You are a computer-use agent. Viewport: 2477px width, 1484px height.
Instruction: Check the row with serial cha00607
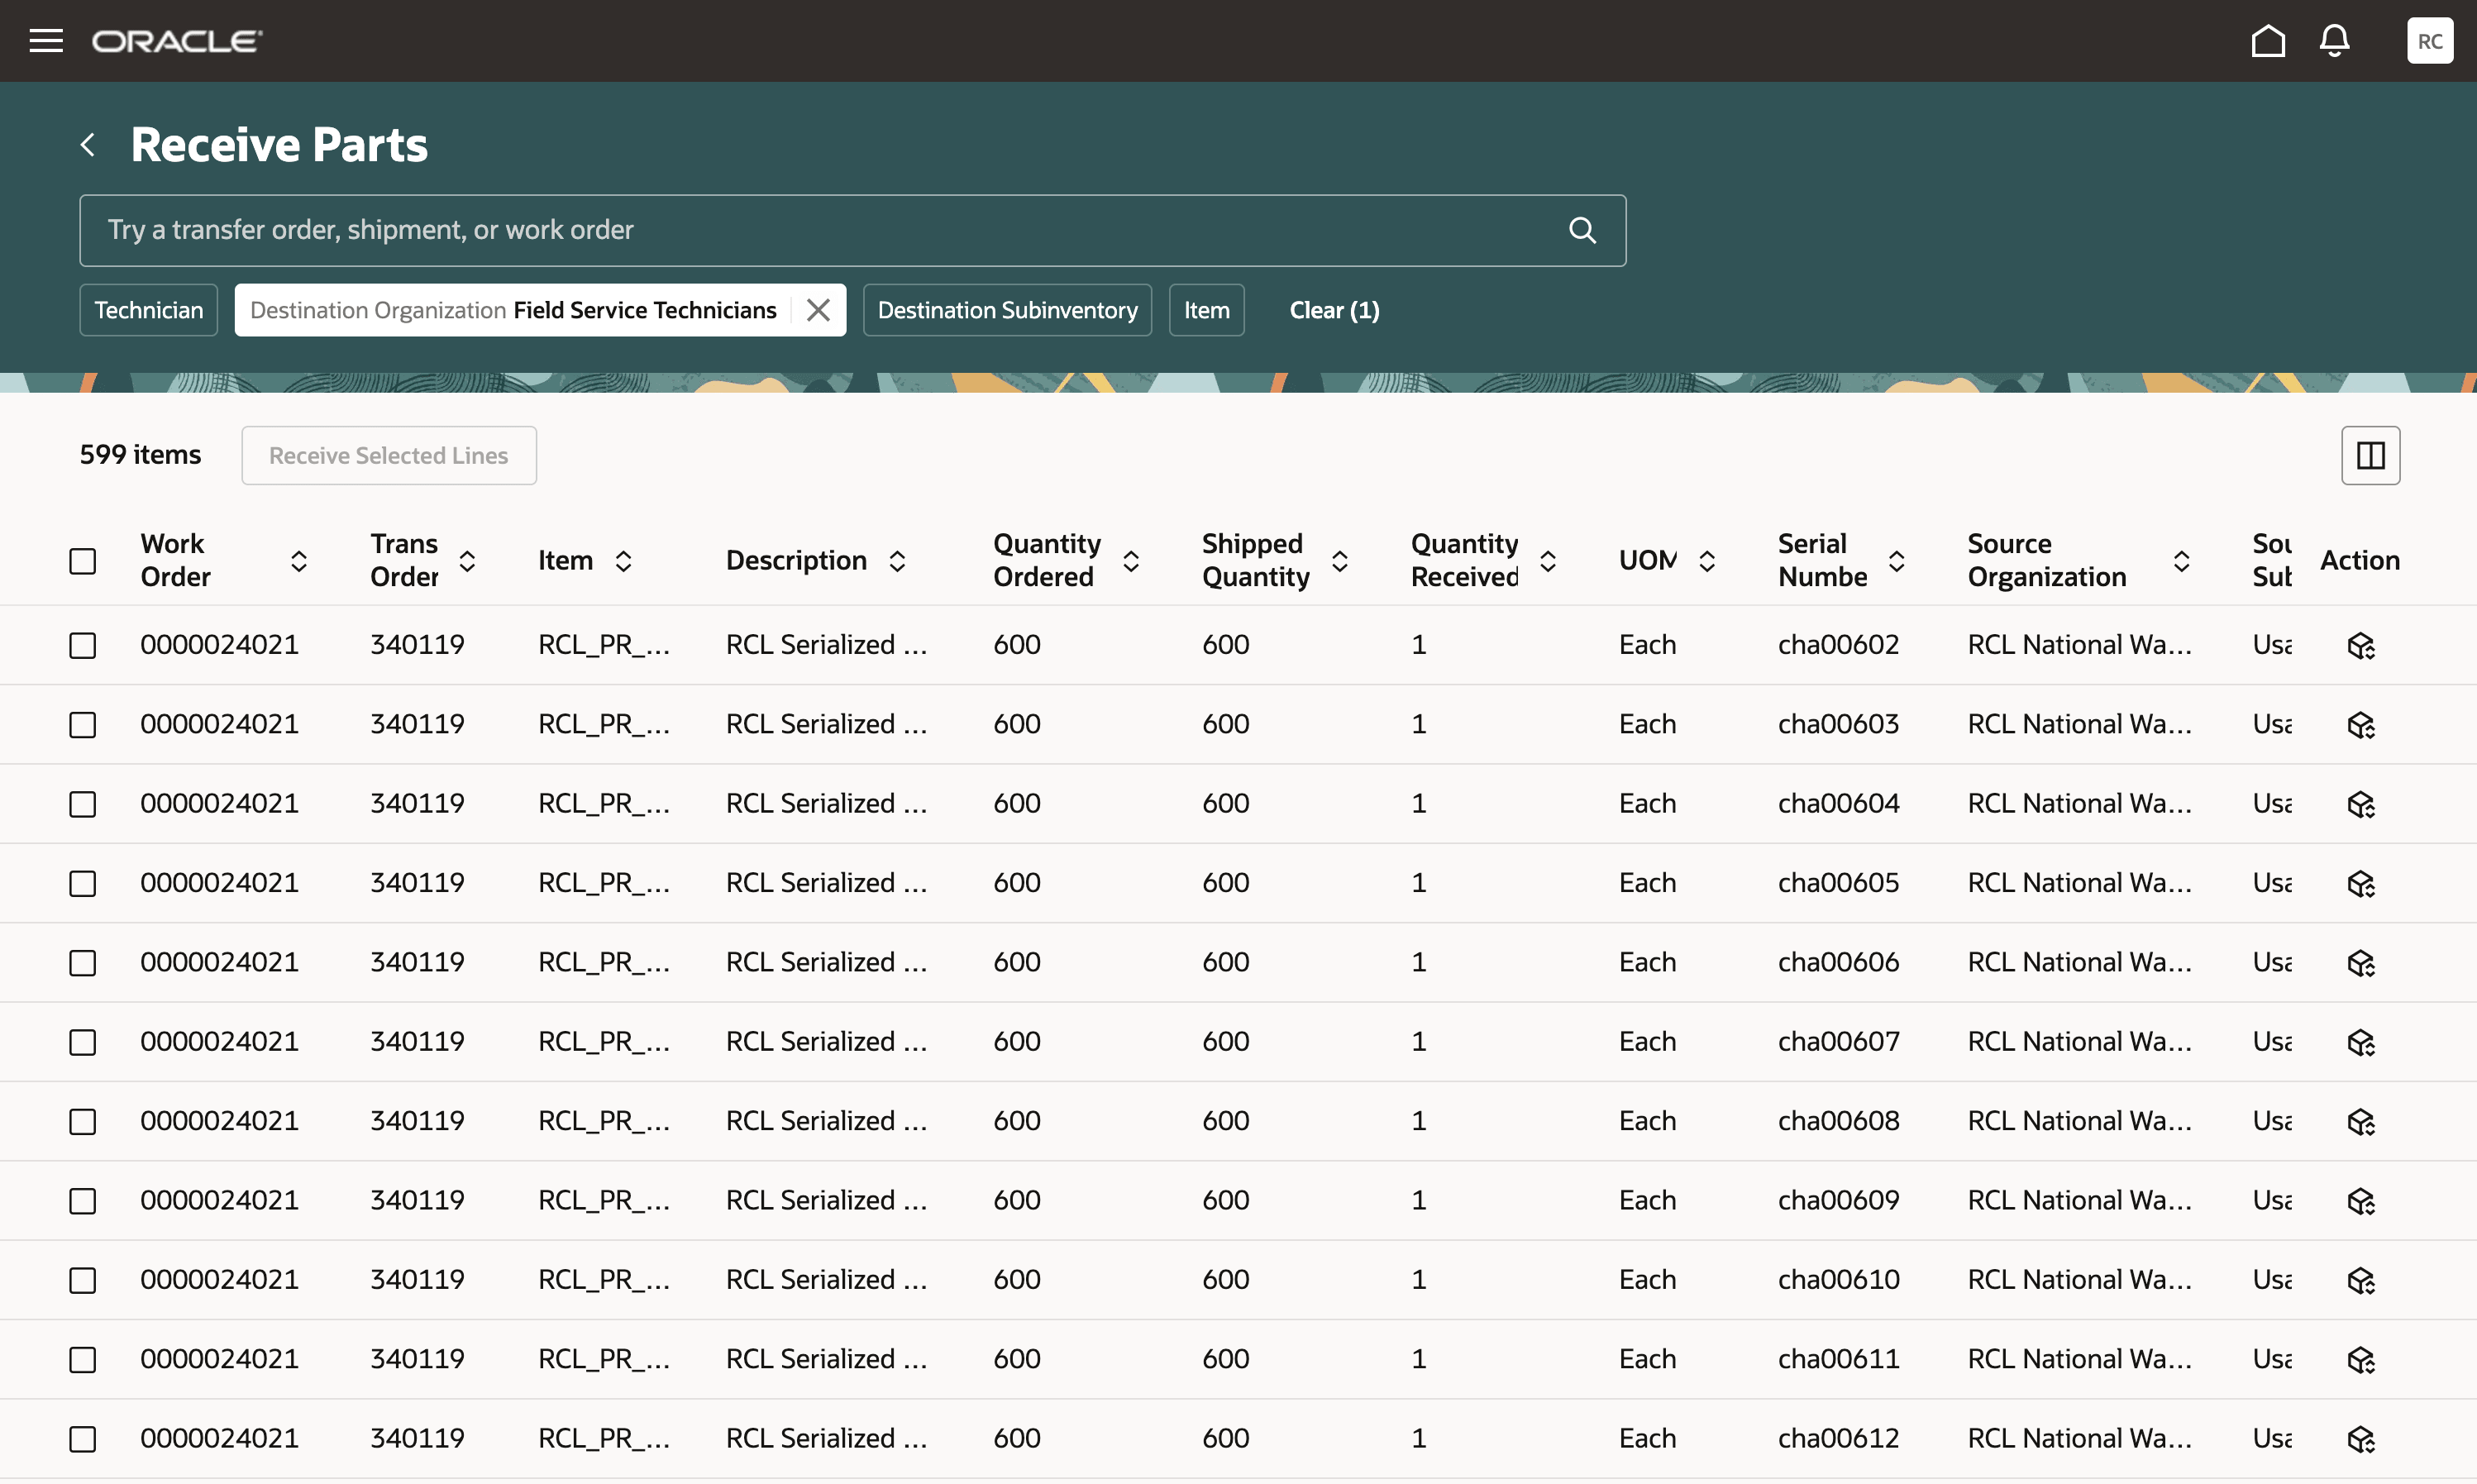(83, 1042)
